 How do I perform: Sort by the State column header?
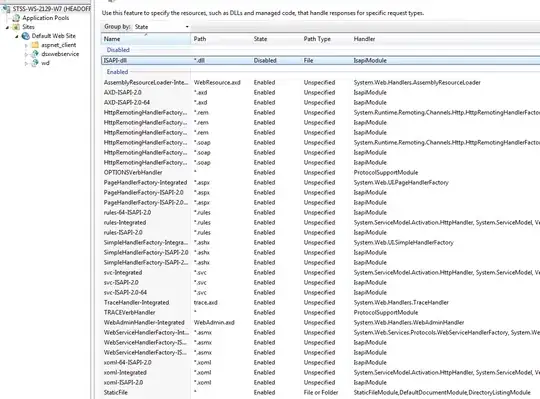pyautogui.click(x=276, y=39)
